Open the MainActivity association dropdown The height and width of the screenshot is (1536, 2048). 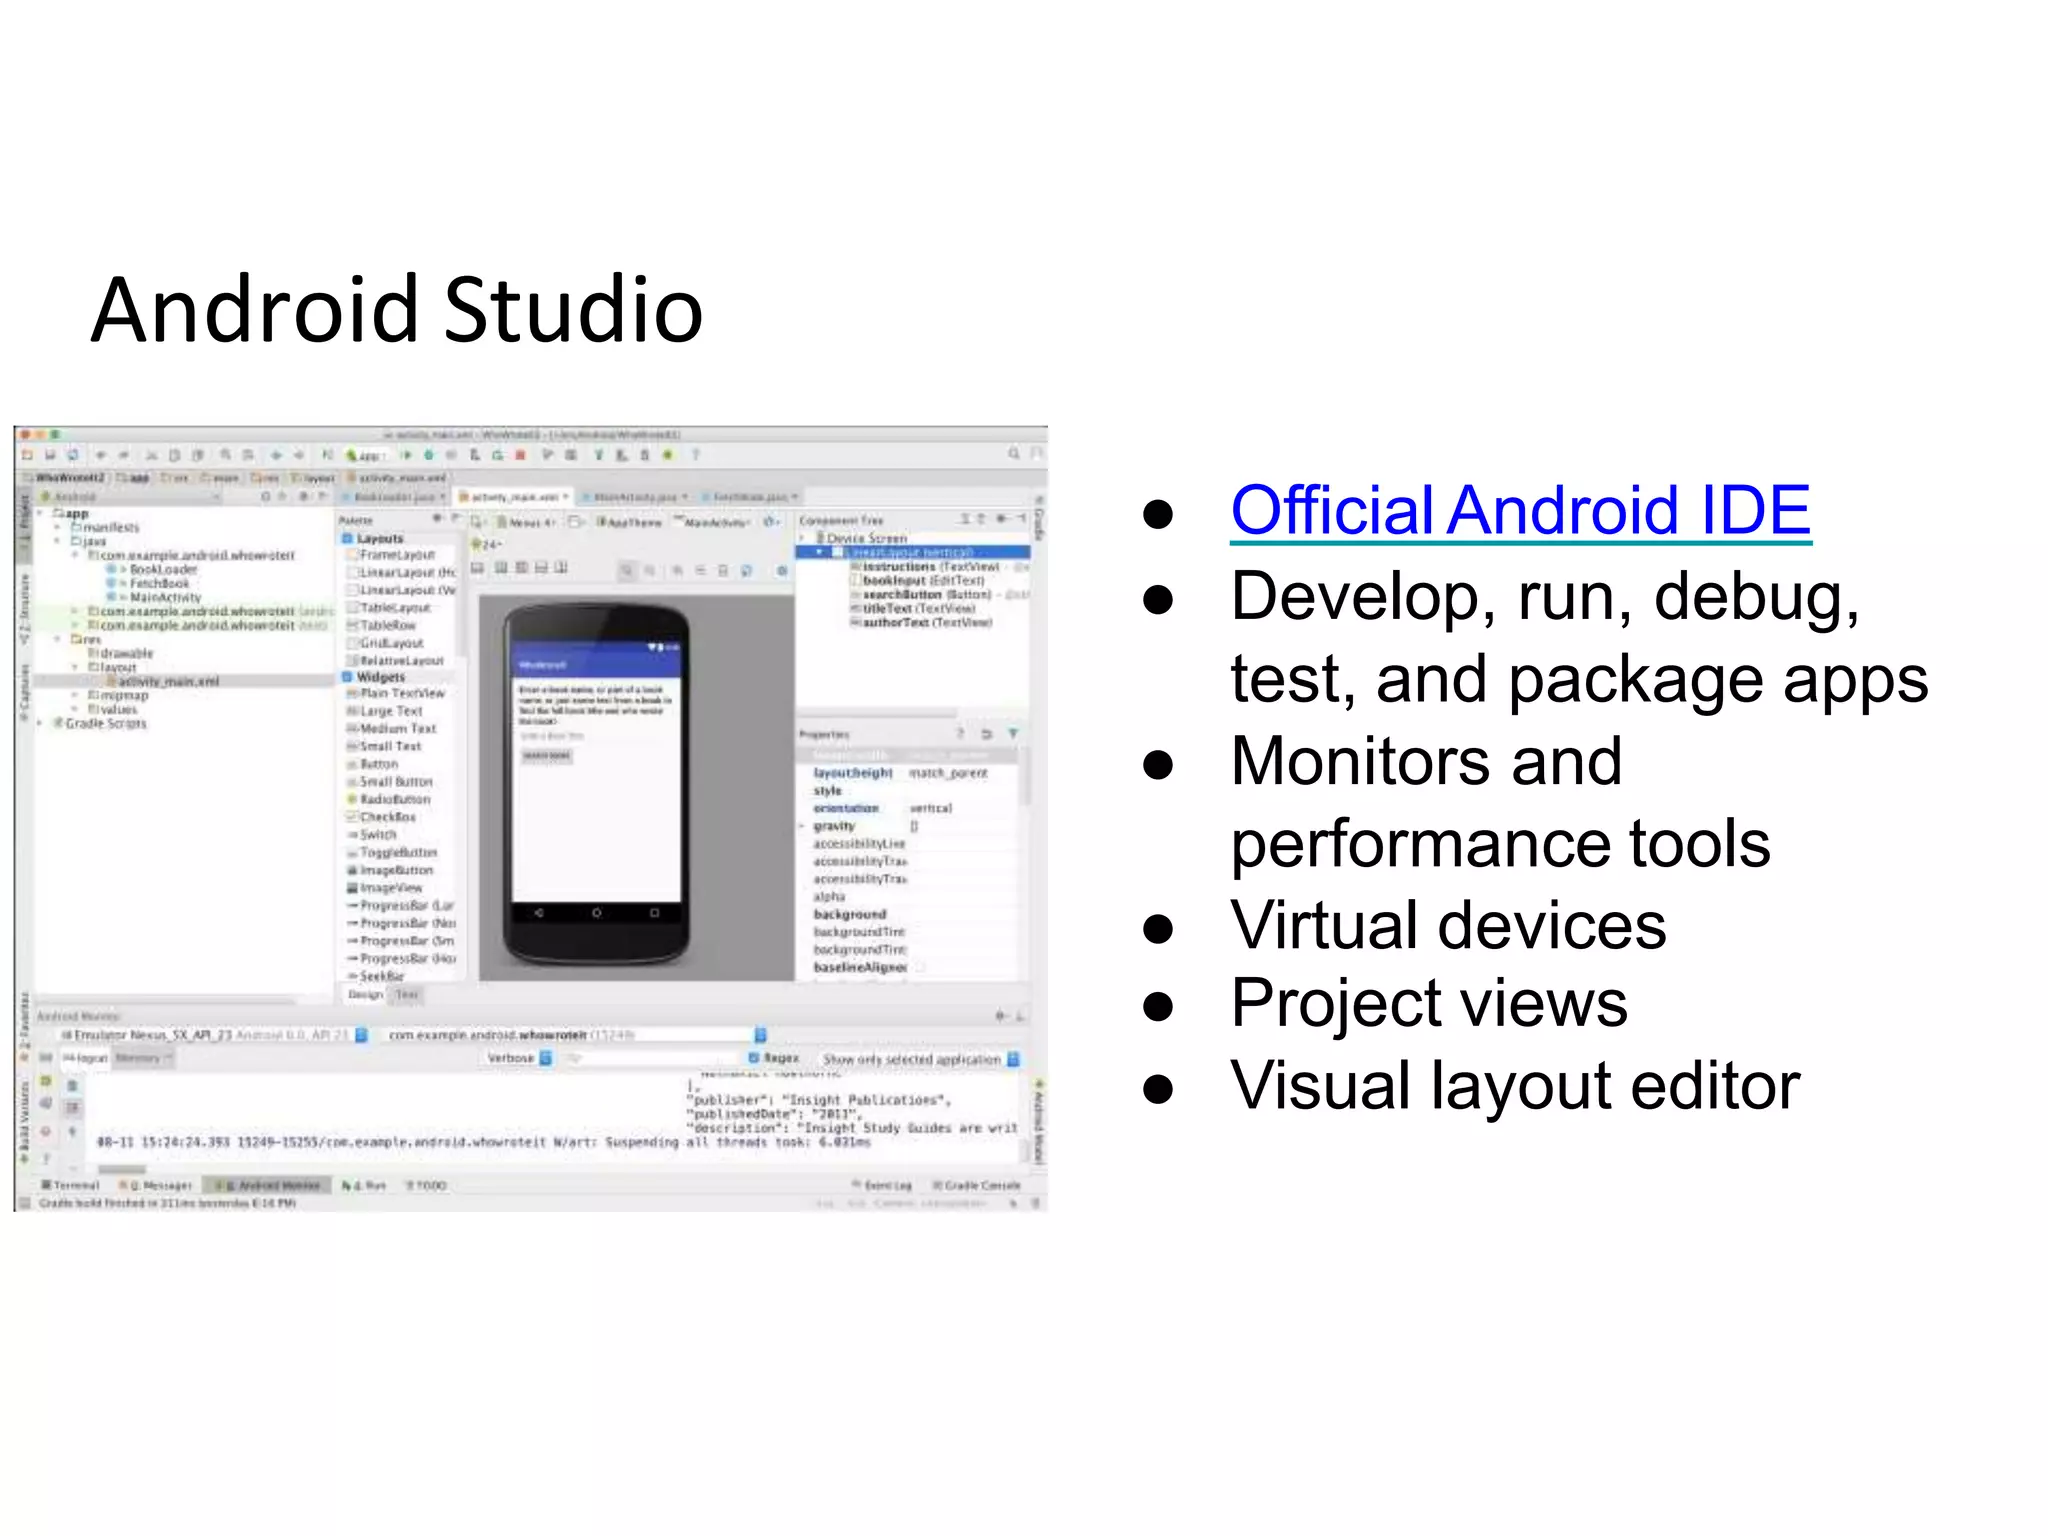tap(712, 522)
